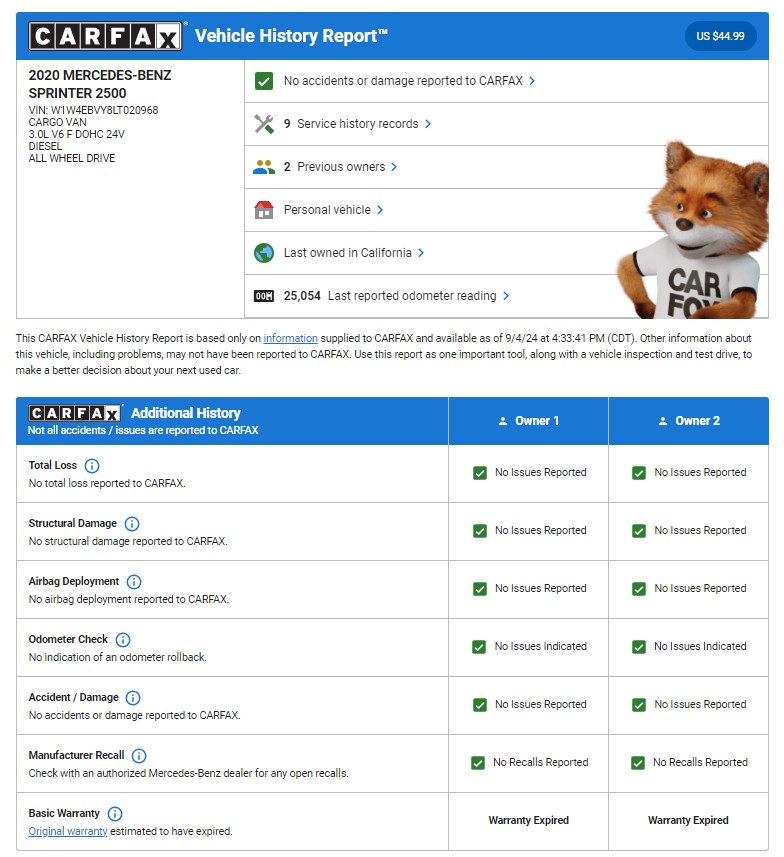Click Accident / Damage check mark for Owner 2
Image resolution: width=784 pixels, height=857 pixels.
tap(639, 705)
